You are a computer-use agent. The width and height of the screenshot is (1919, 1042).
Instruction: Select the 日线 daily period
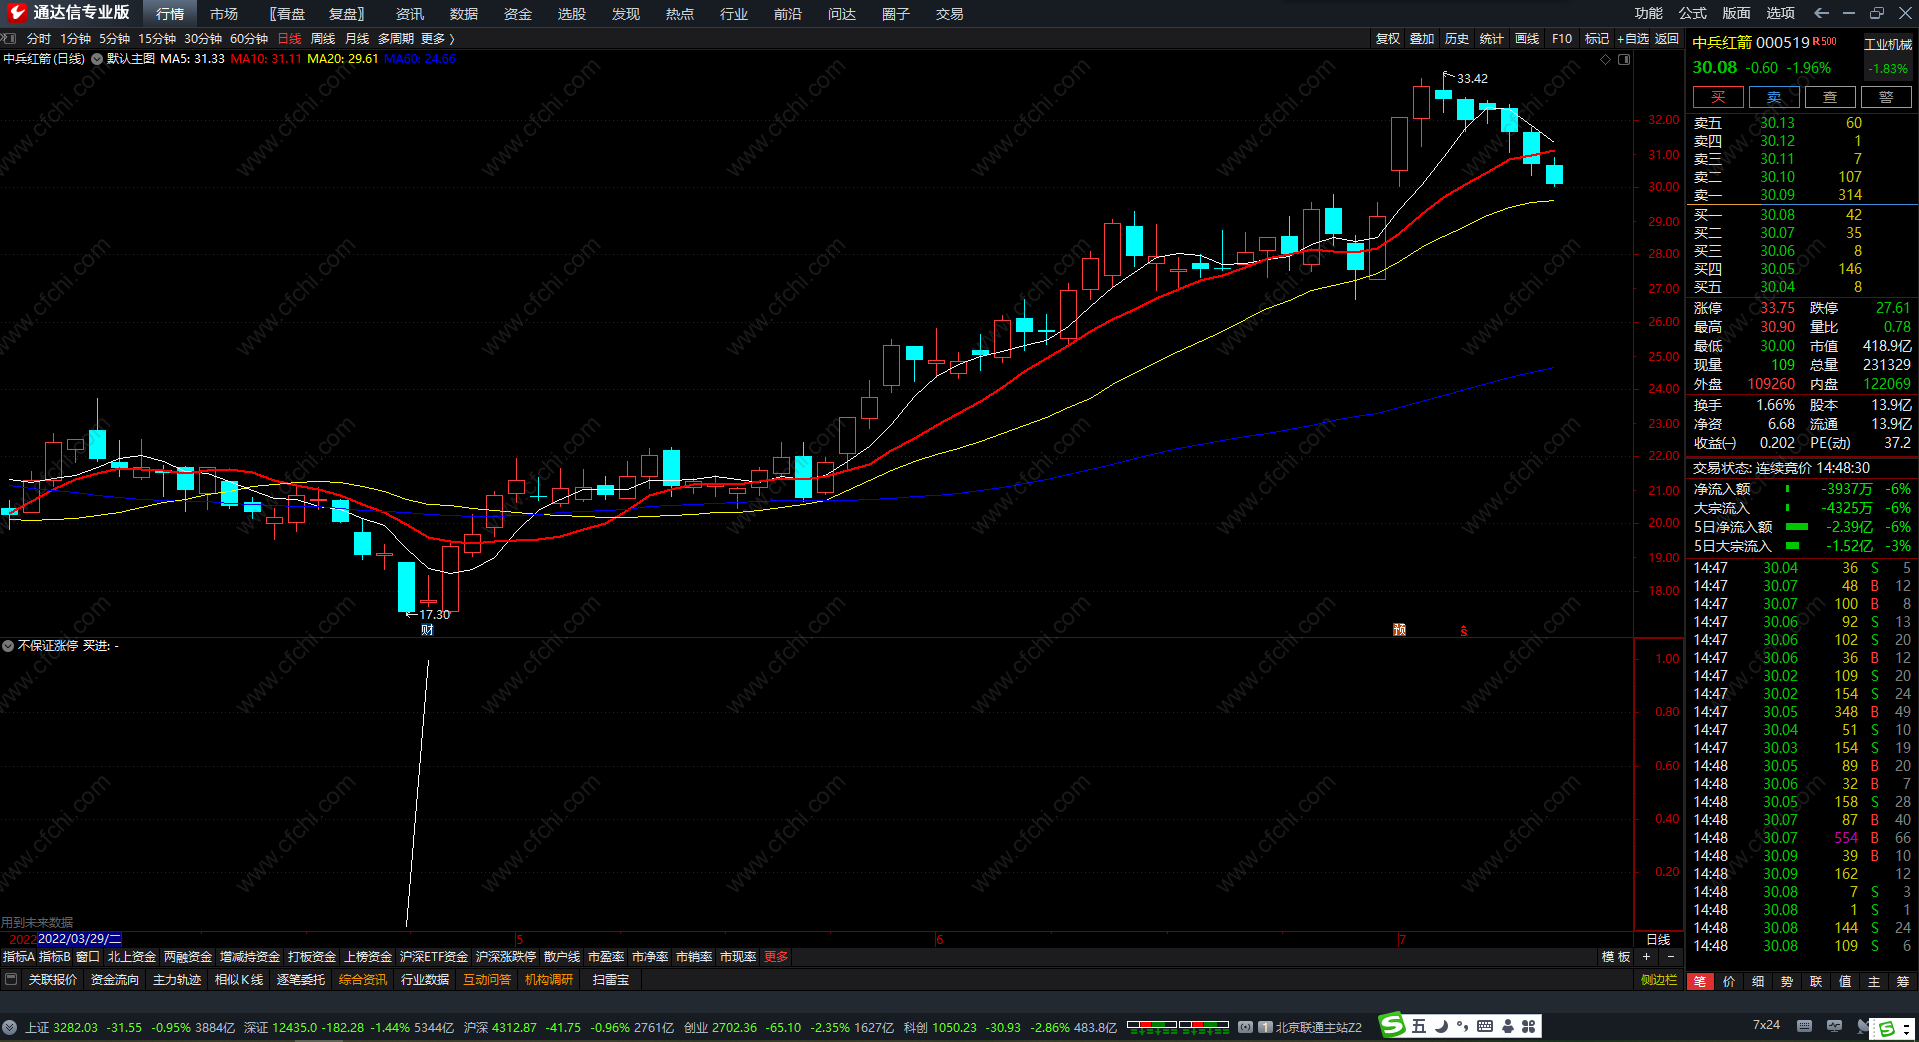tap(290, 39)
